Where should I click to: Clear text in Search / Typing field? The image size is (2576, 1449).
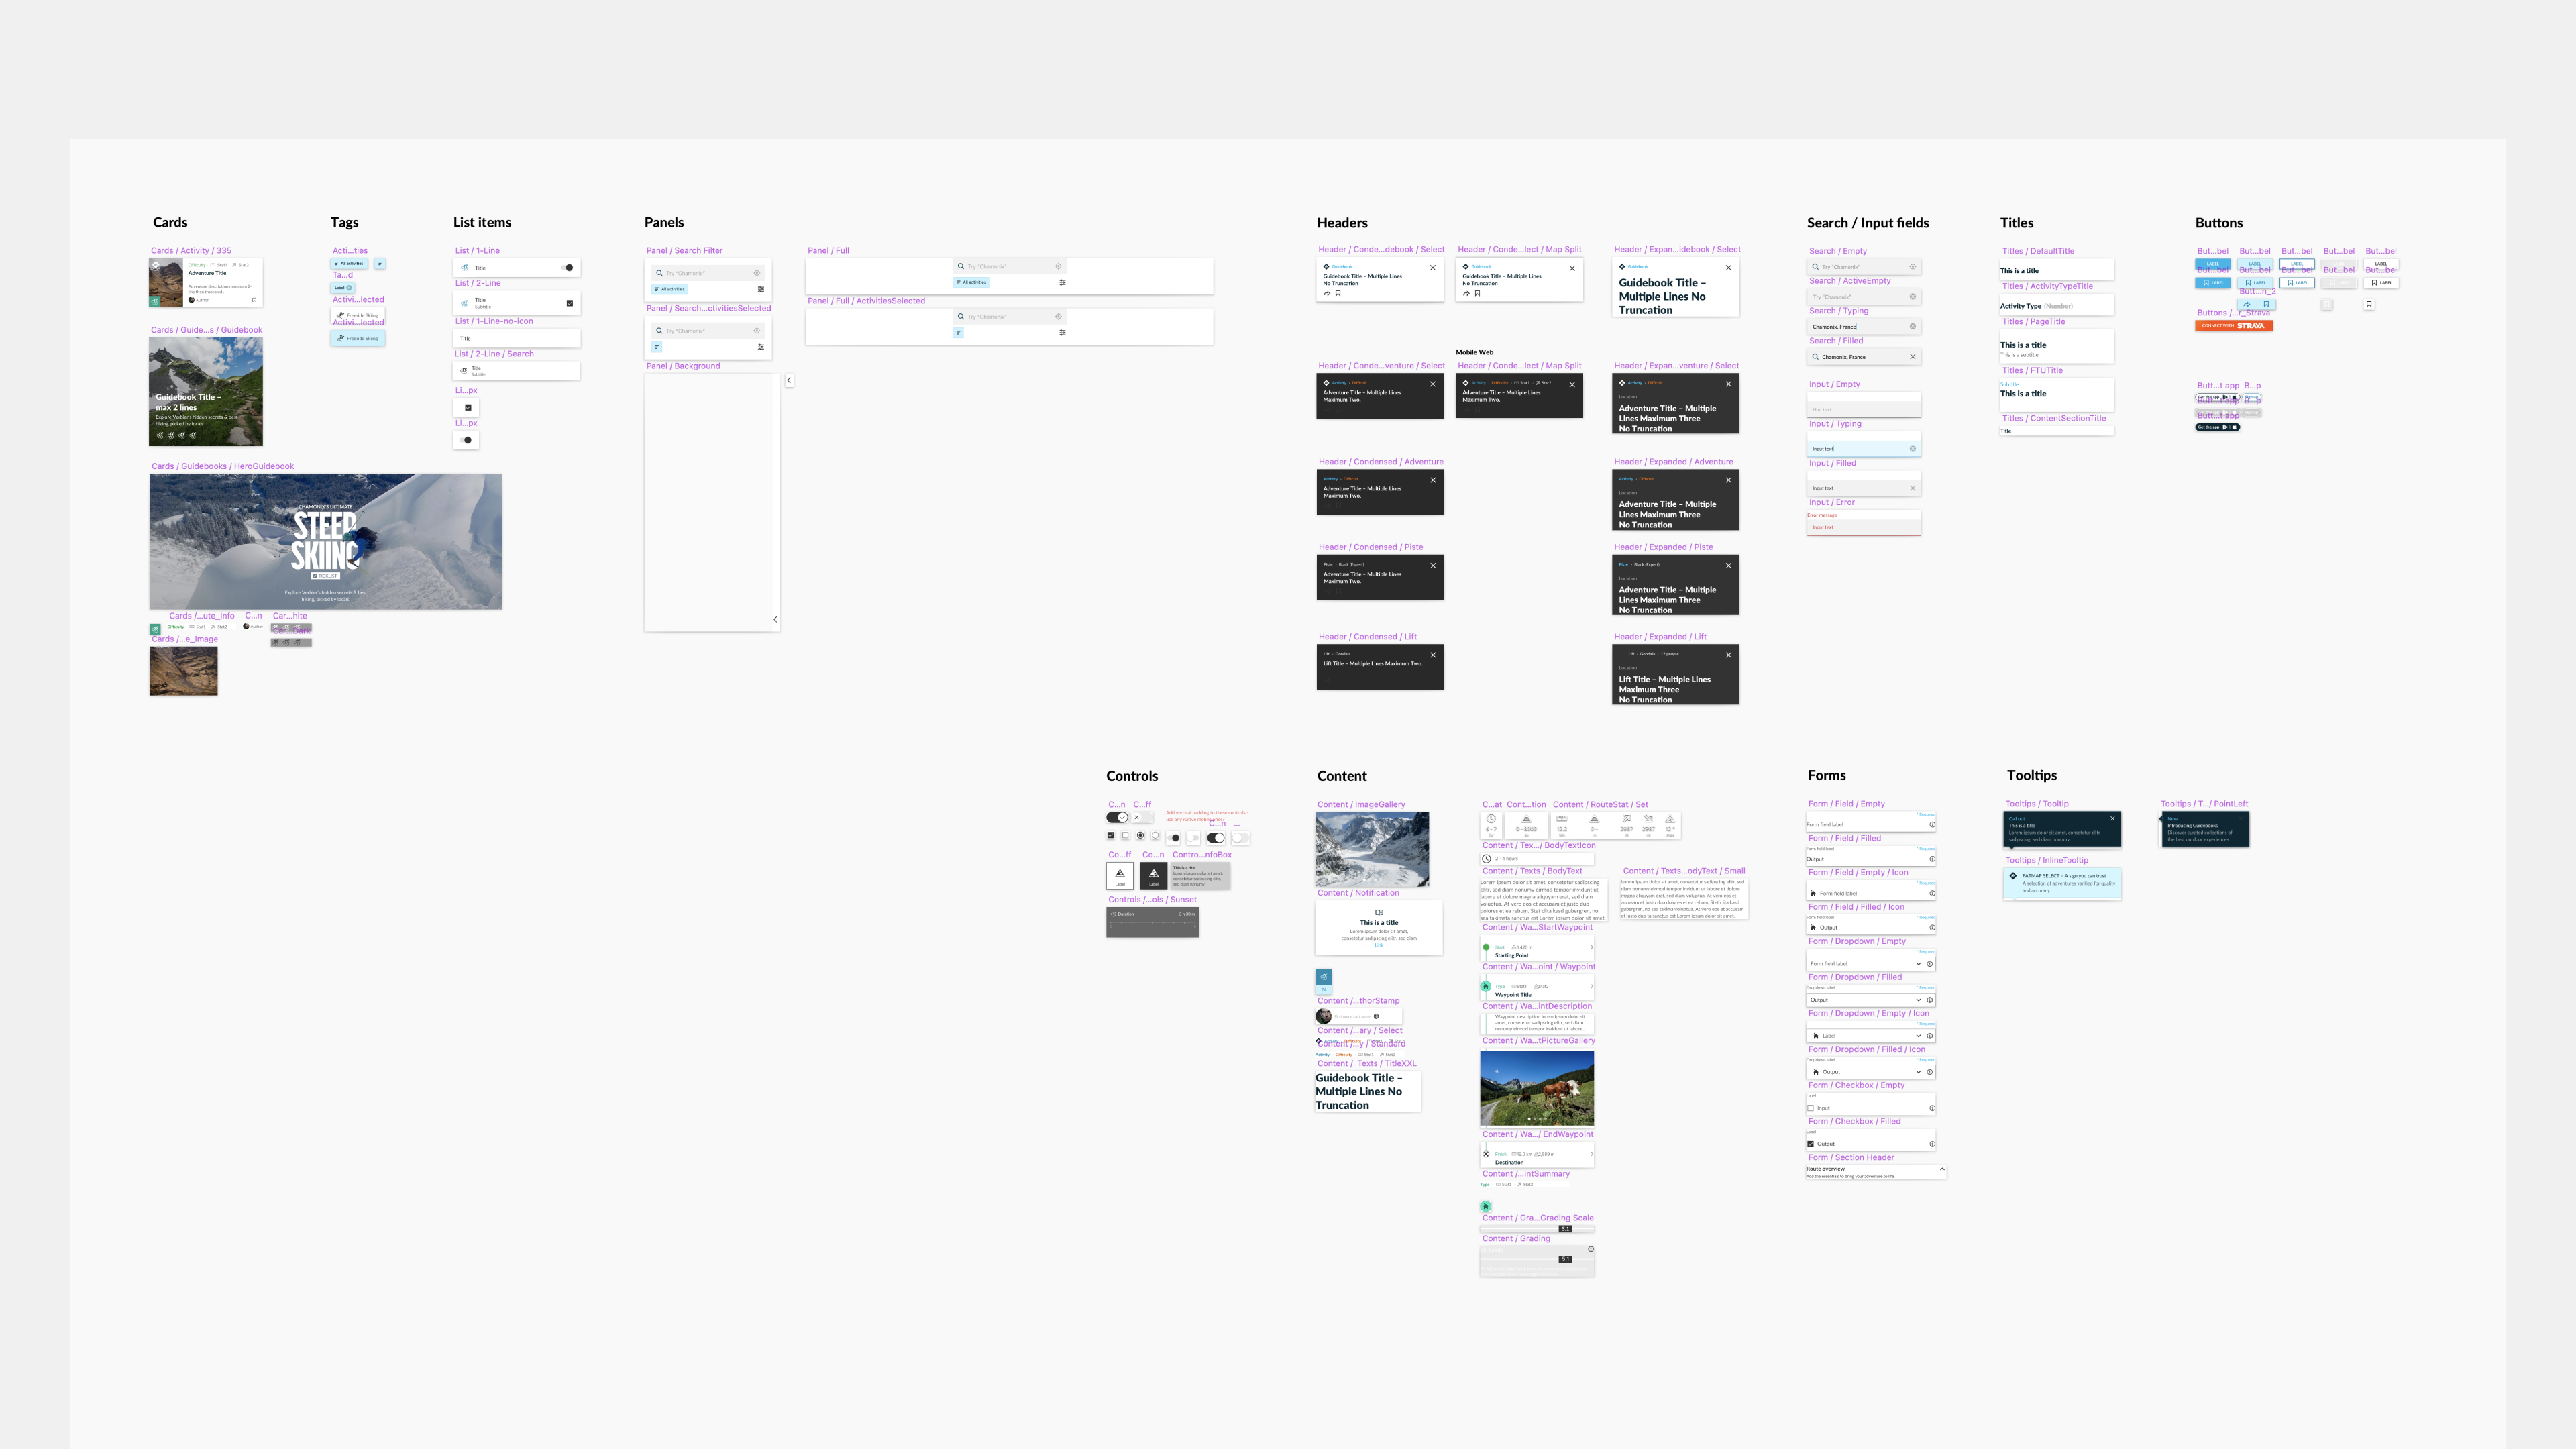click(1912, 327)
